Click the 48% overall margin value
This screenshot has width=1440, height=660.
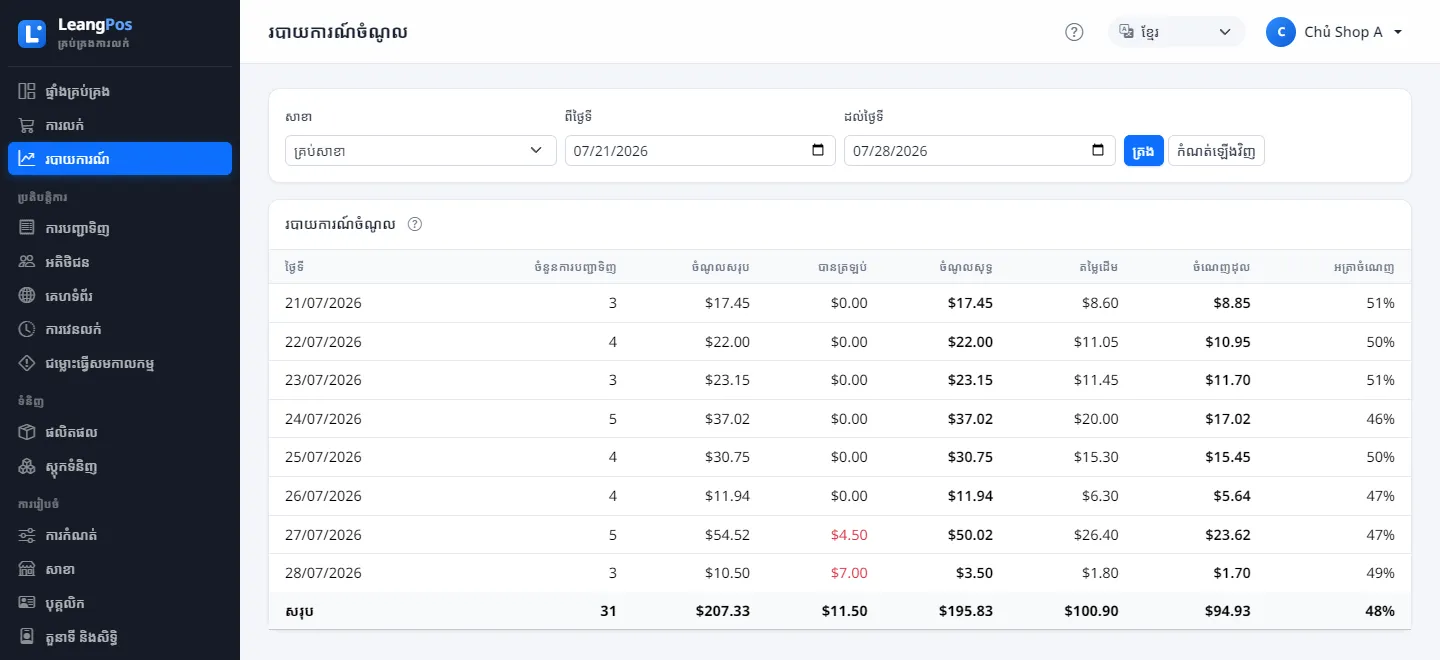click(x=1381, y=611)
